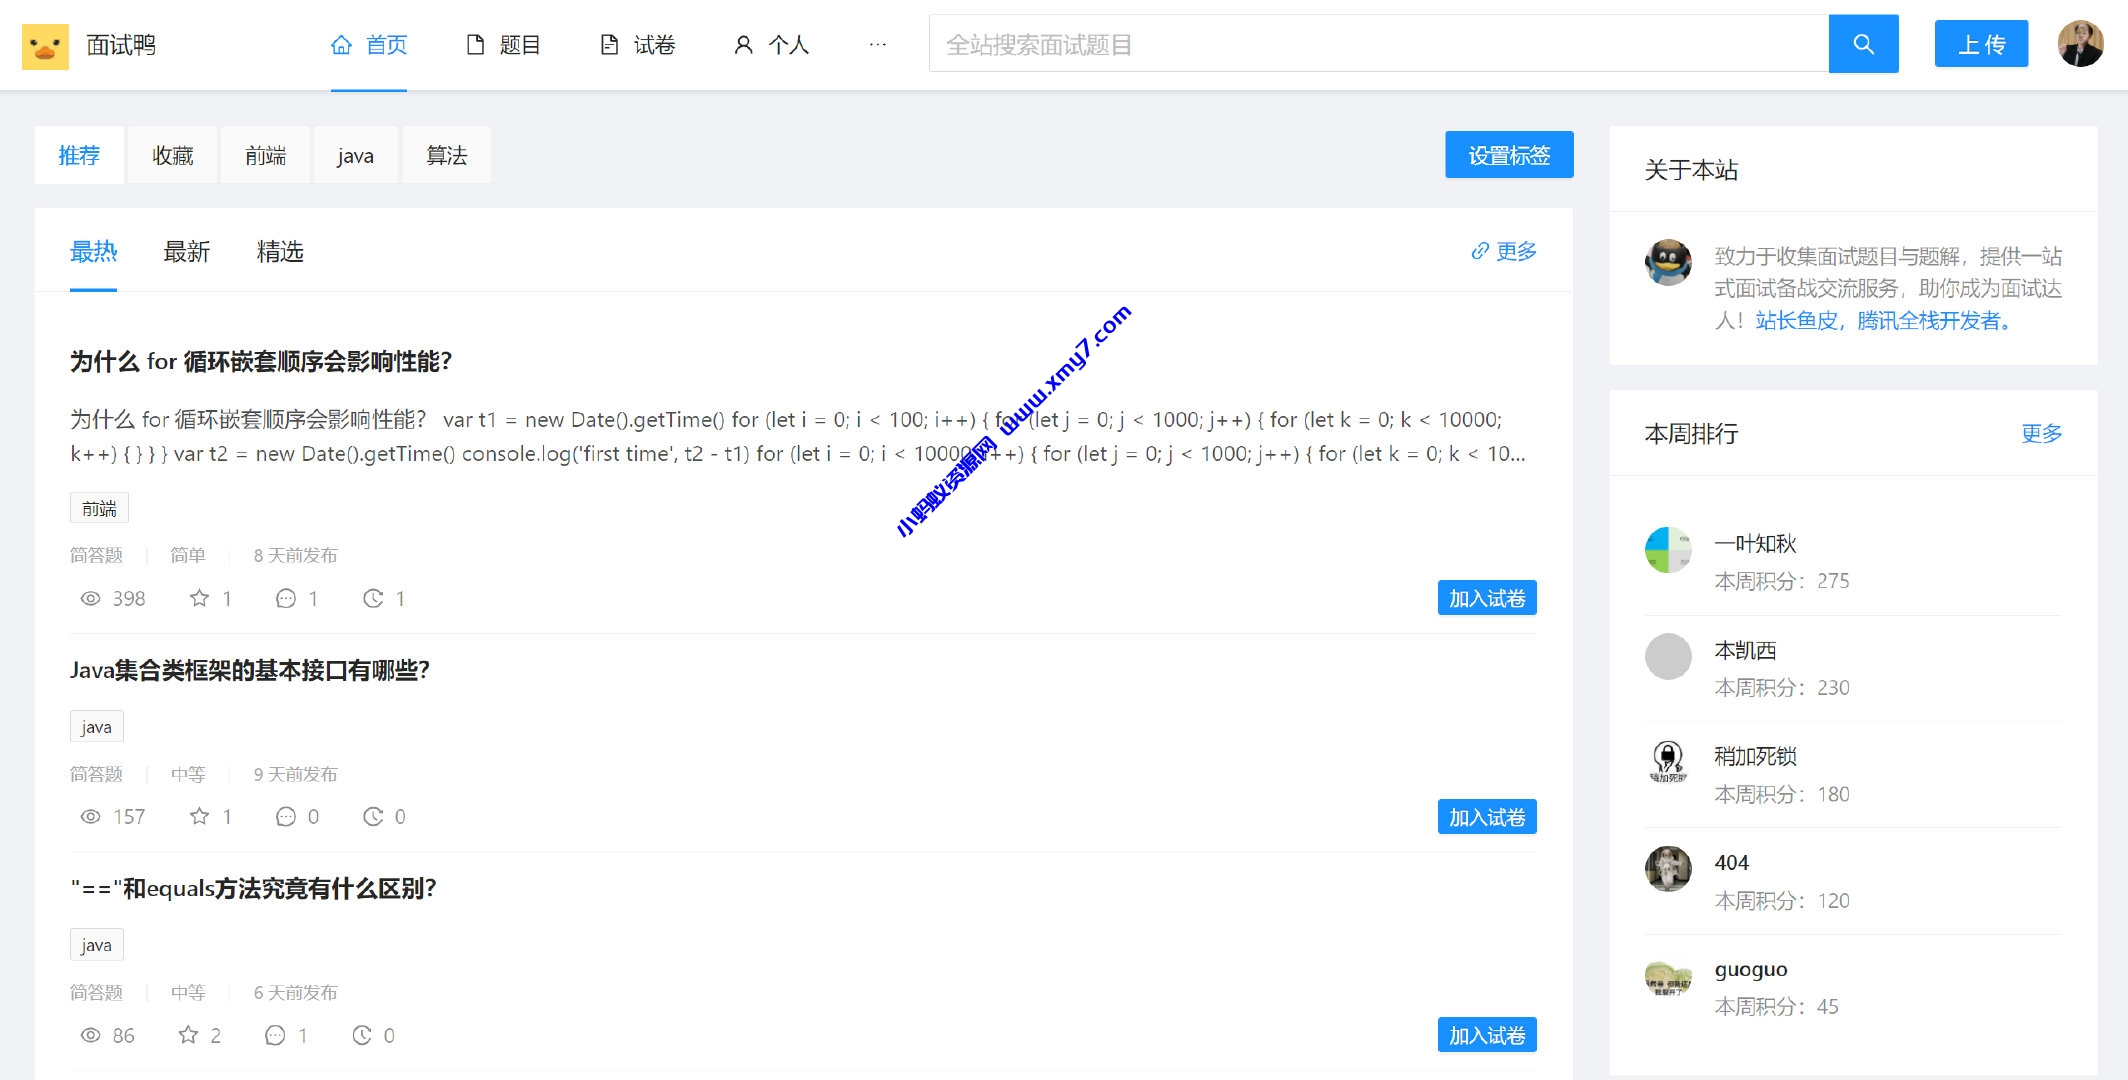This screenshot has height=1080, width=2128.
Task: Toggle the 算法 filter tag
Action: [x=446, y=154]
